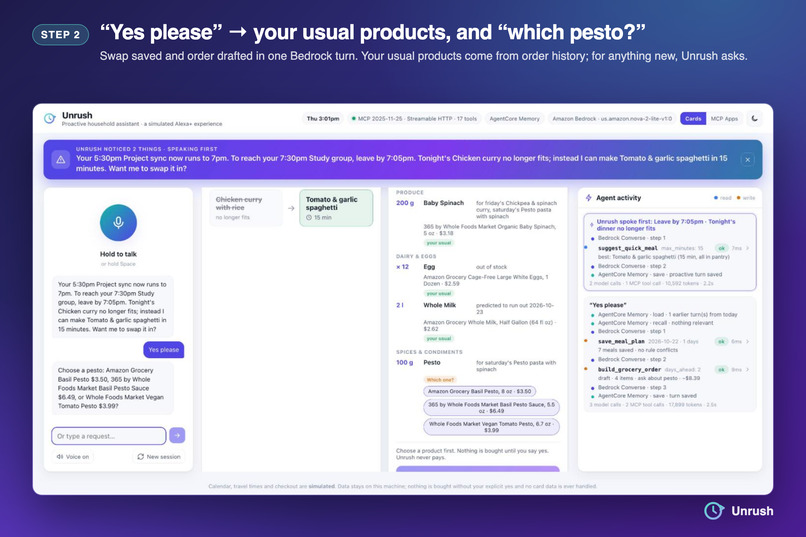This screenshot has height=537, width=806.
Task: Choose Amazon Grocery Basil Pesto option
Action: (x=480, y=391)
